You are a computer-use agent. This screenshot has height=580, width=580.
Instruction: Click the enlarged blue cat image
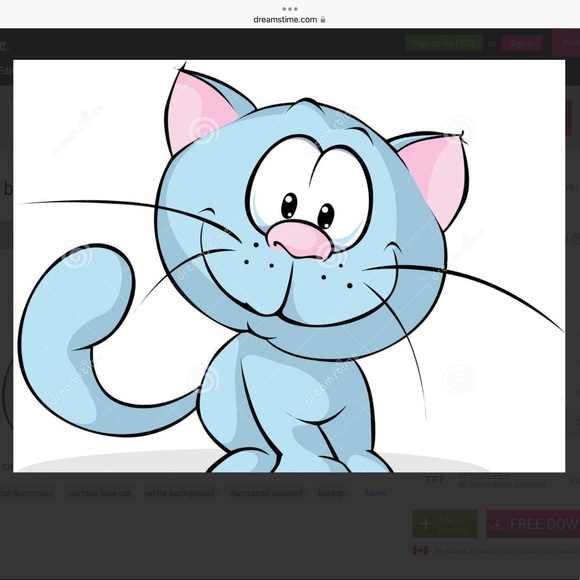tap(289, 266)
